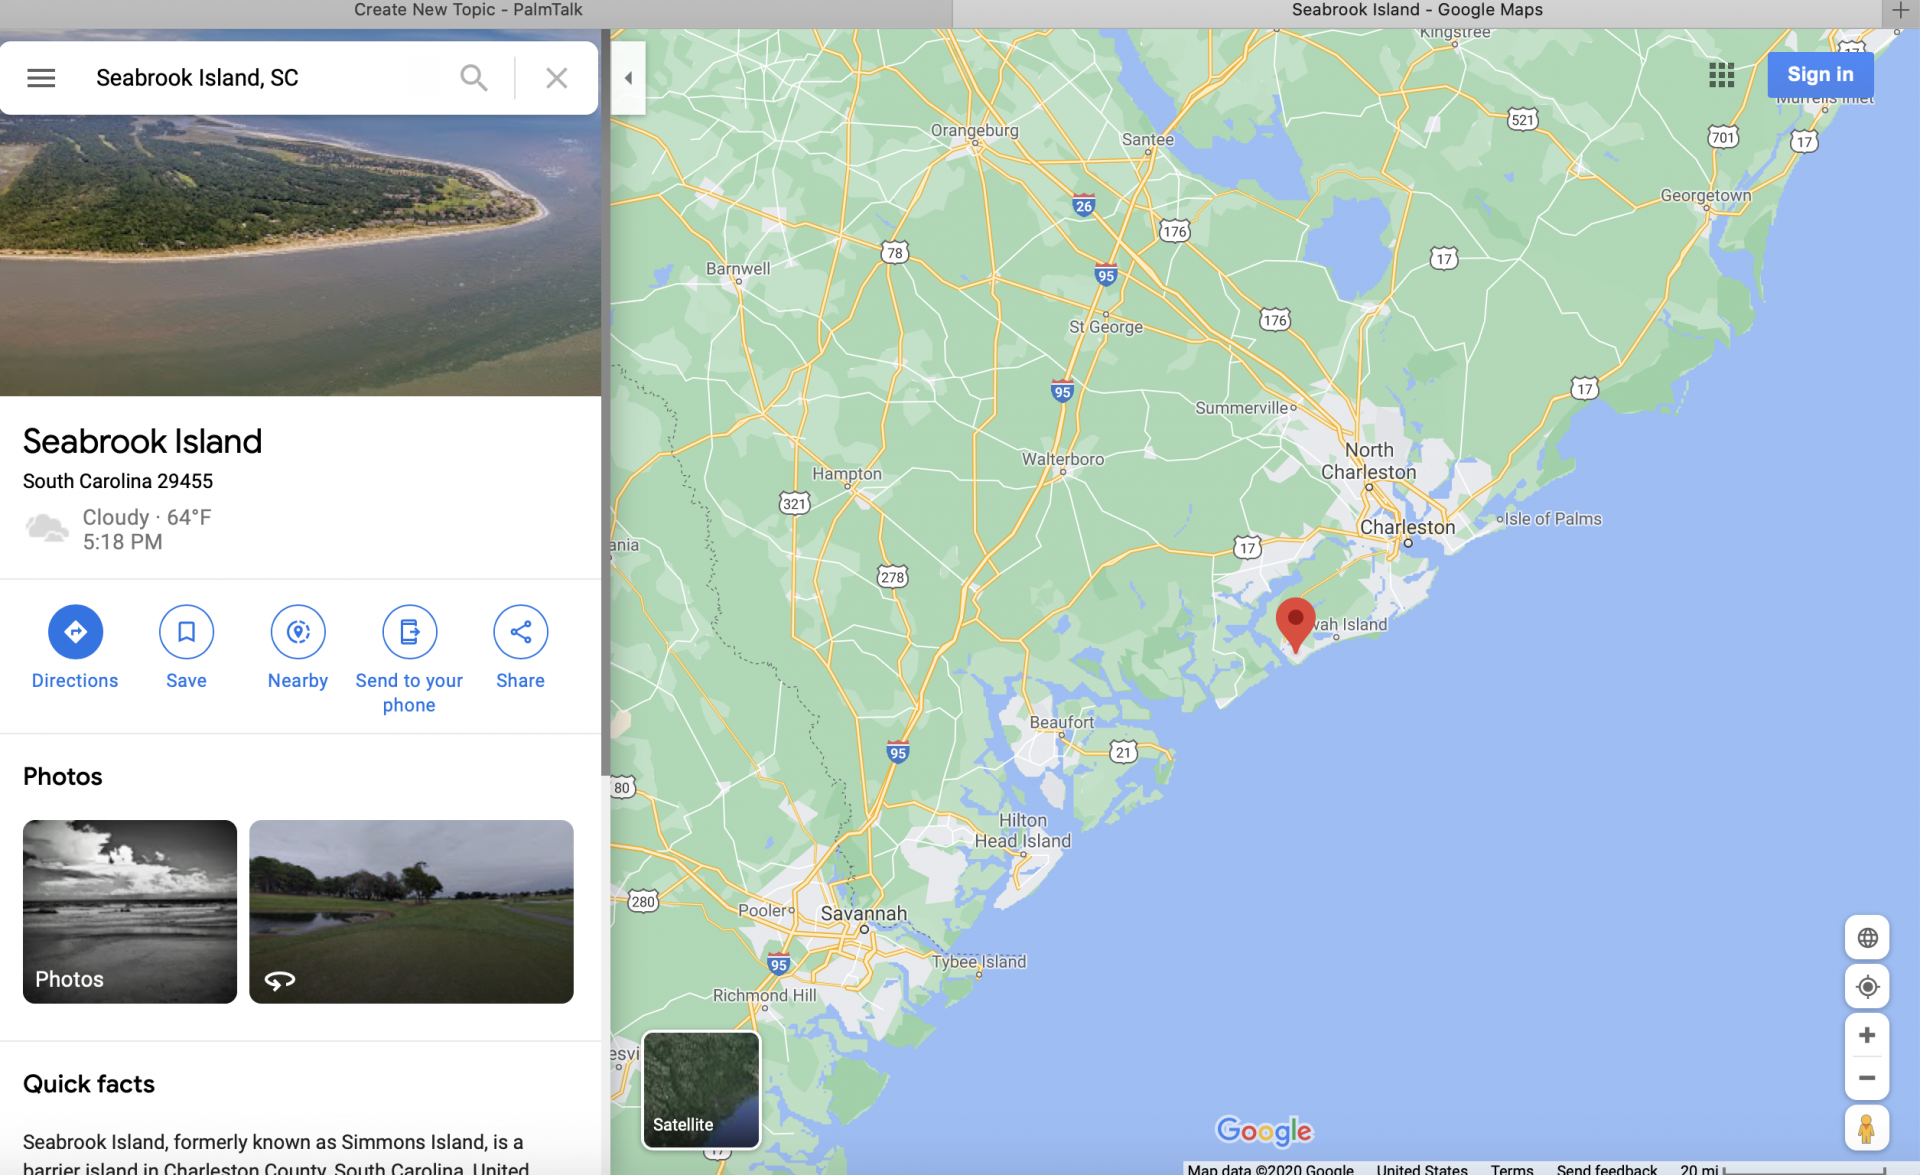Click the Hampton map label
Viewport: 1920px width, 1175px height.
coord(847,474)
